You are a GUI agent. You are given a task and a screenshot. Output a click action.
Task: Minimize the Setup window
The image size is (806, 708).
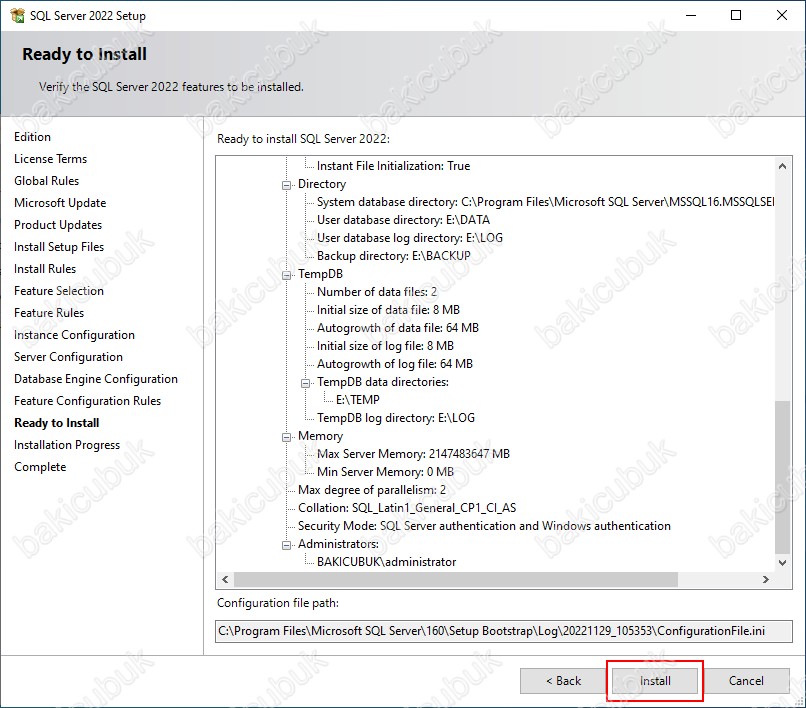point(691,15)
